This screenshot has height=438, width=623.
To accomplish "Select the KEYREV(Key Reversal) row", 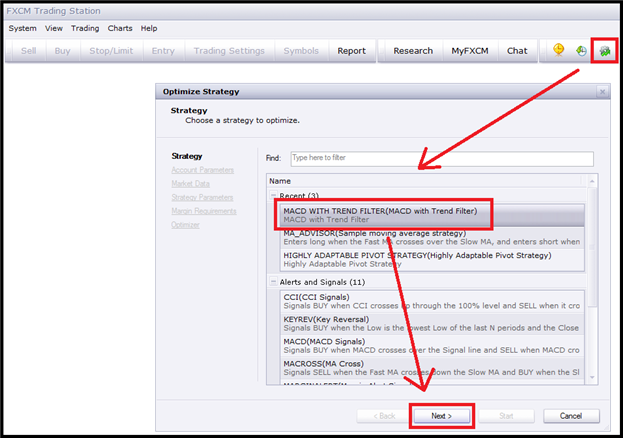I will [432, 324].
